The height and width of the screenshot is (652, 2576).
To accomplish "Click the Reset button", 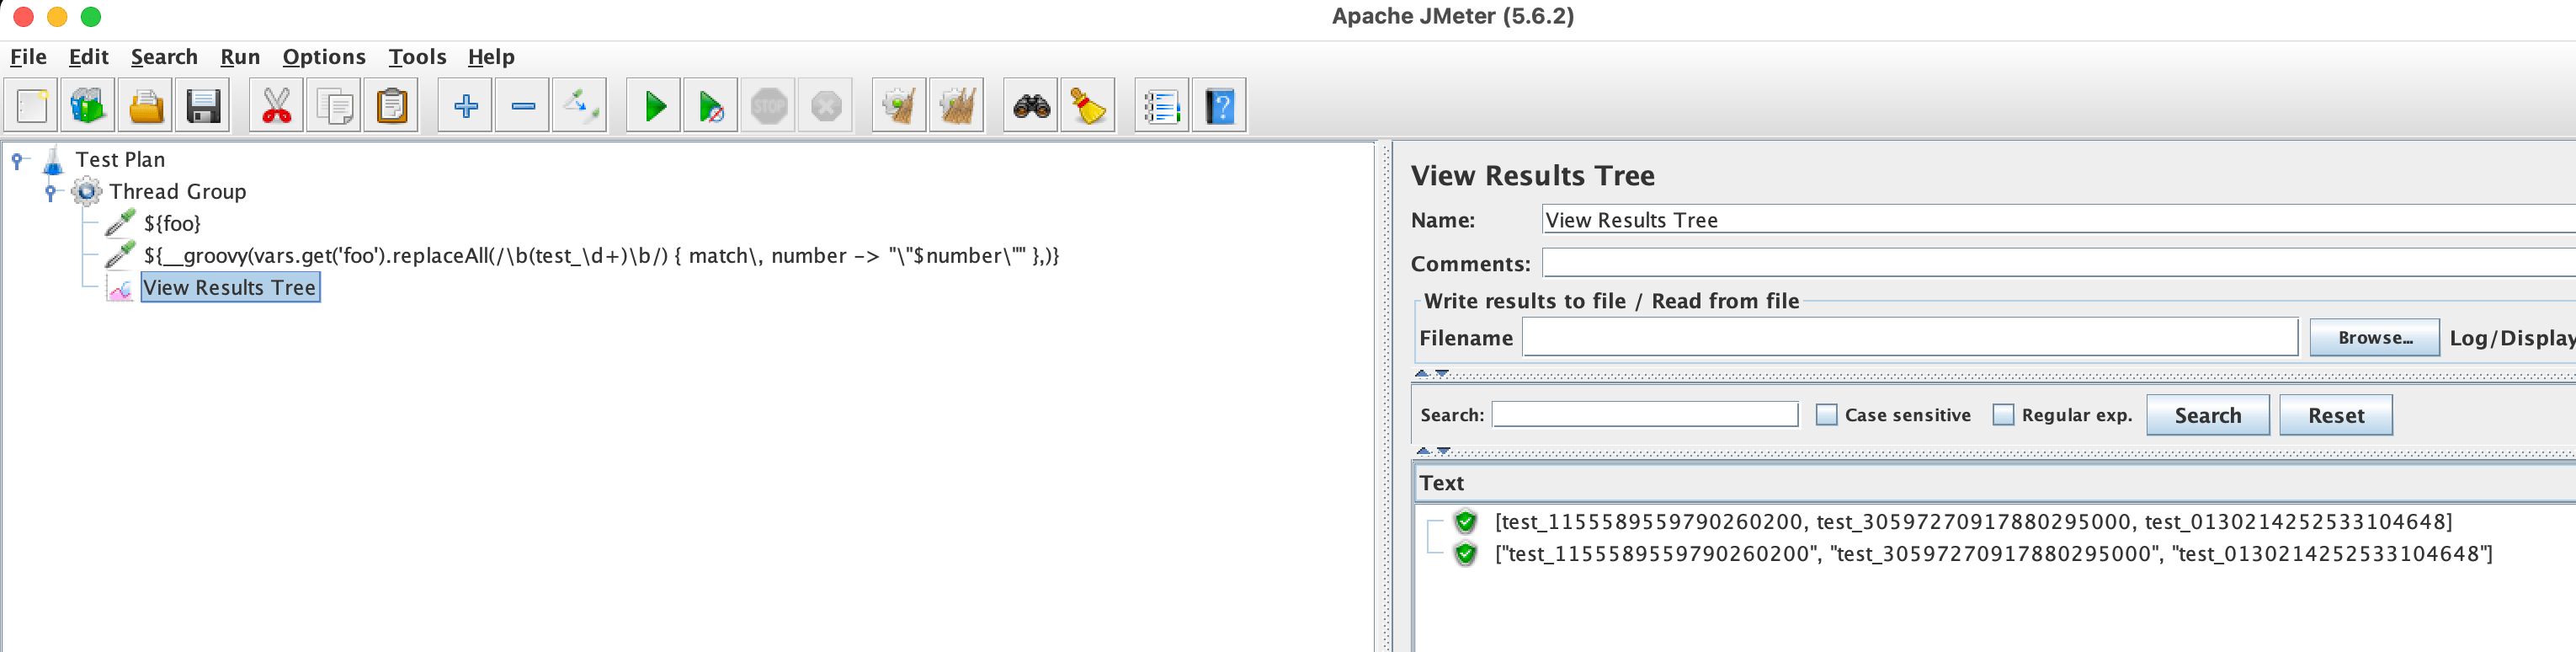I will coord(2336,415).
